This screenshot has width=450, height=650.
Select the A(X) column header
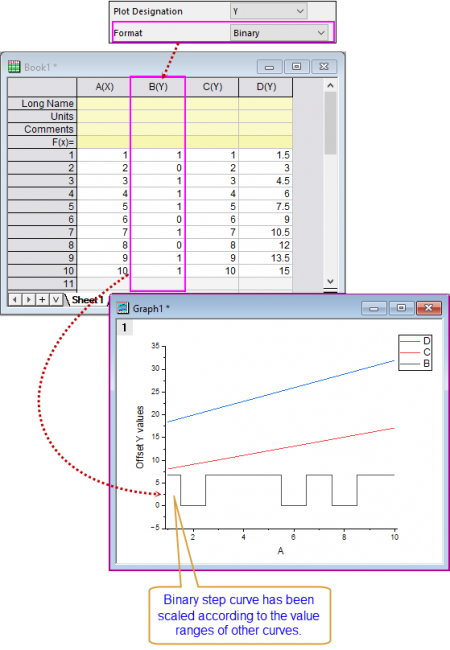[104, 87]
